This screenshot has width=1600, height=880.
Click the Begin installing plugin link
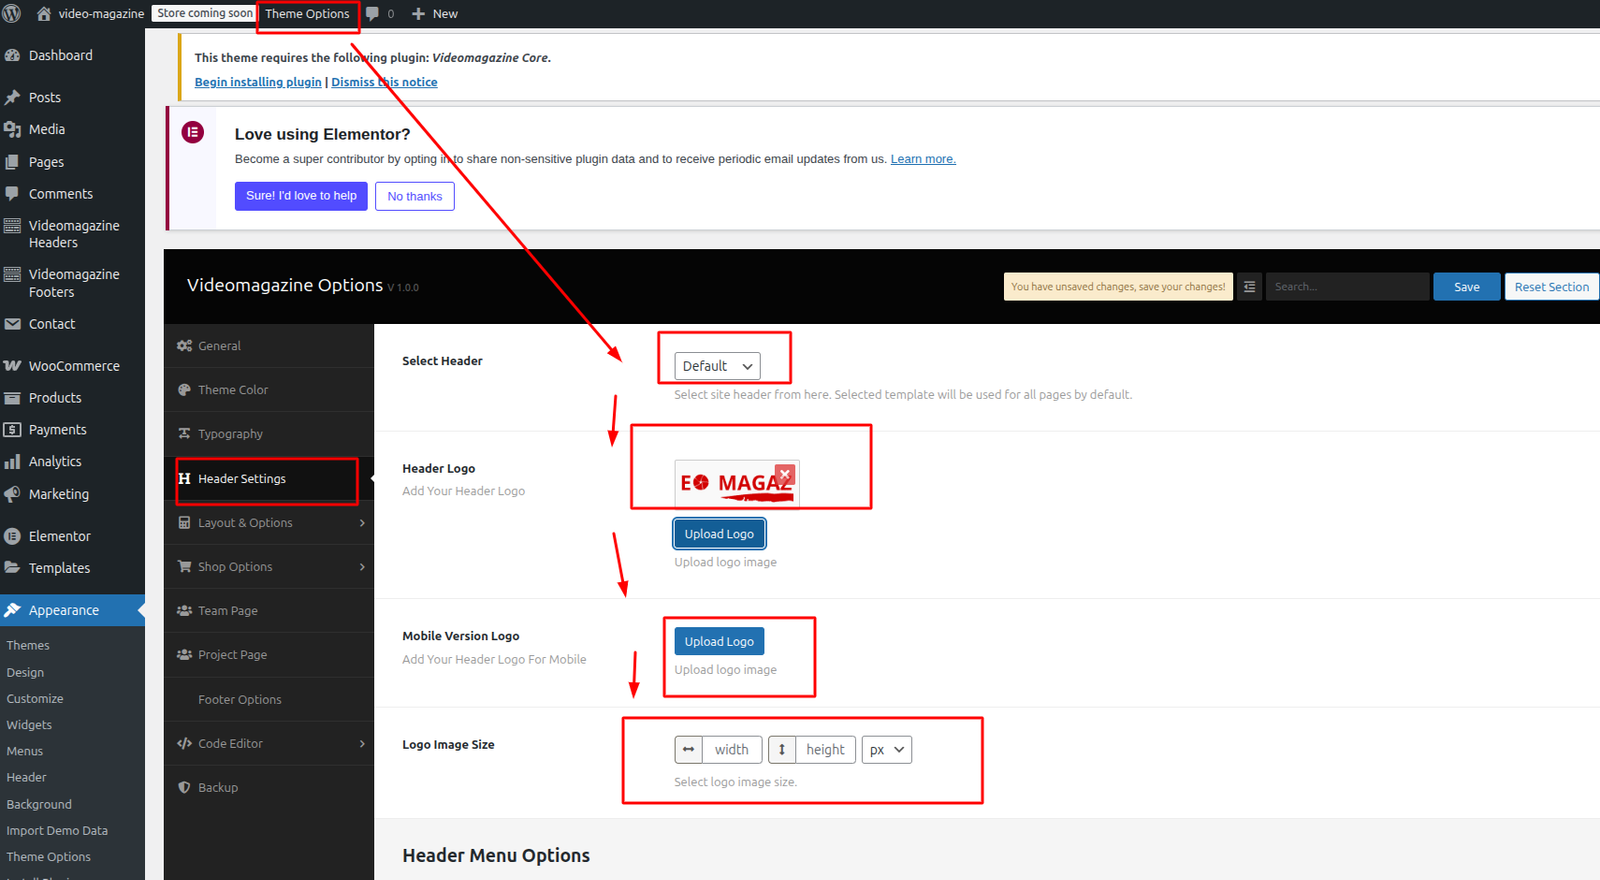point(258,82)
